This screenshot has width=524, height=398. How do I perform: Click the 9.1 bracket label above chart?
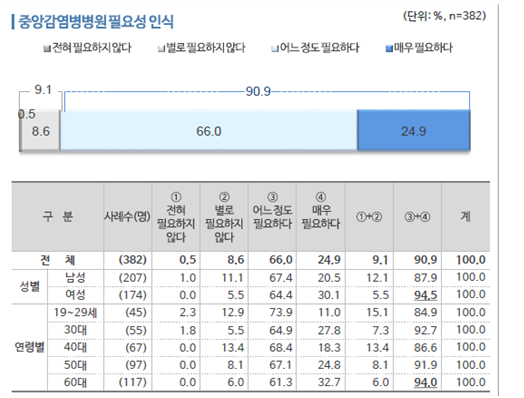pyautogui.click(x=43, y=90)
